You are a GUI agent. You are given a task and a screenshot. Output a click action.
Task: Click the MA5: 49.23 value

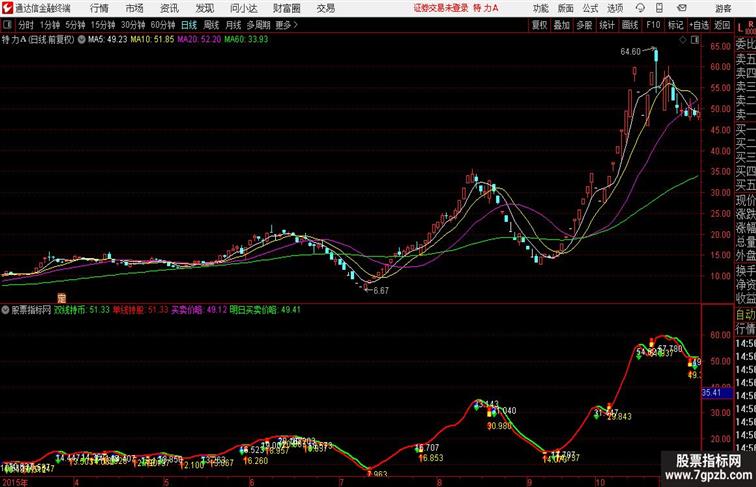(107, 40)
